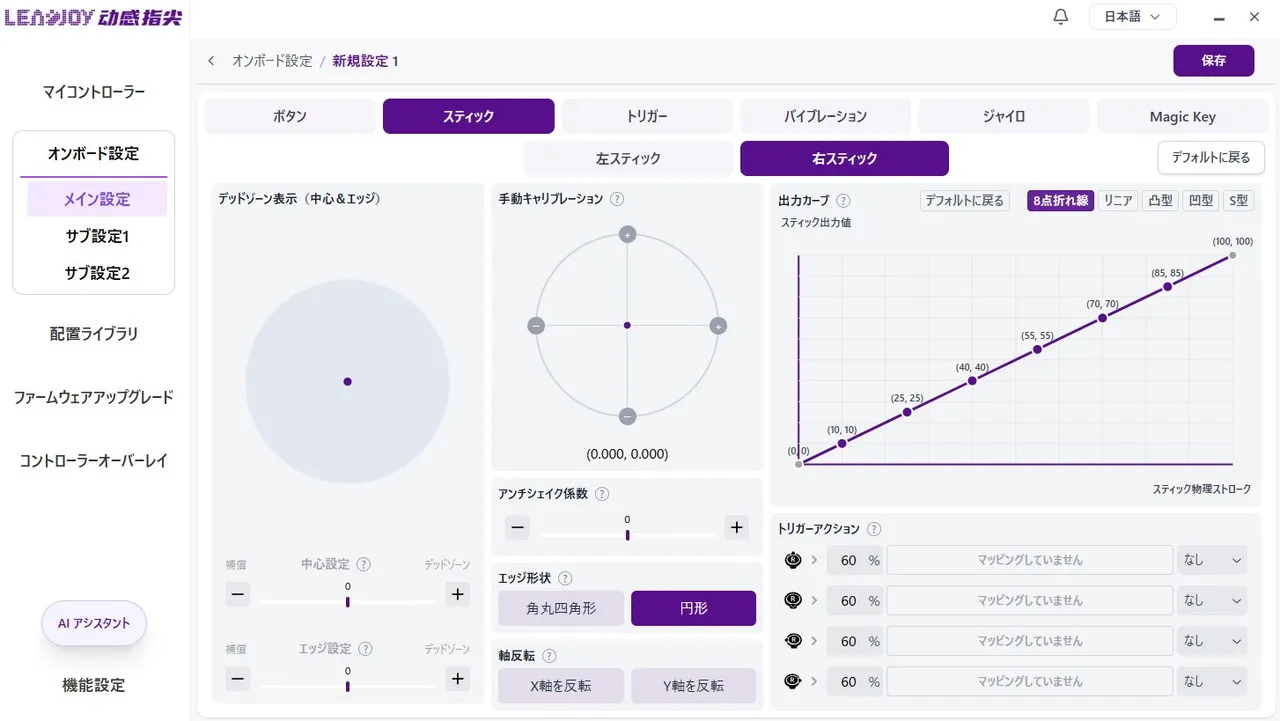This screenshot has width=1280, height=721.
Task: Toggle X軸を反転 axis inversion
Action: 561,686
